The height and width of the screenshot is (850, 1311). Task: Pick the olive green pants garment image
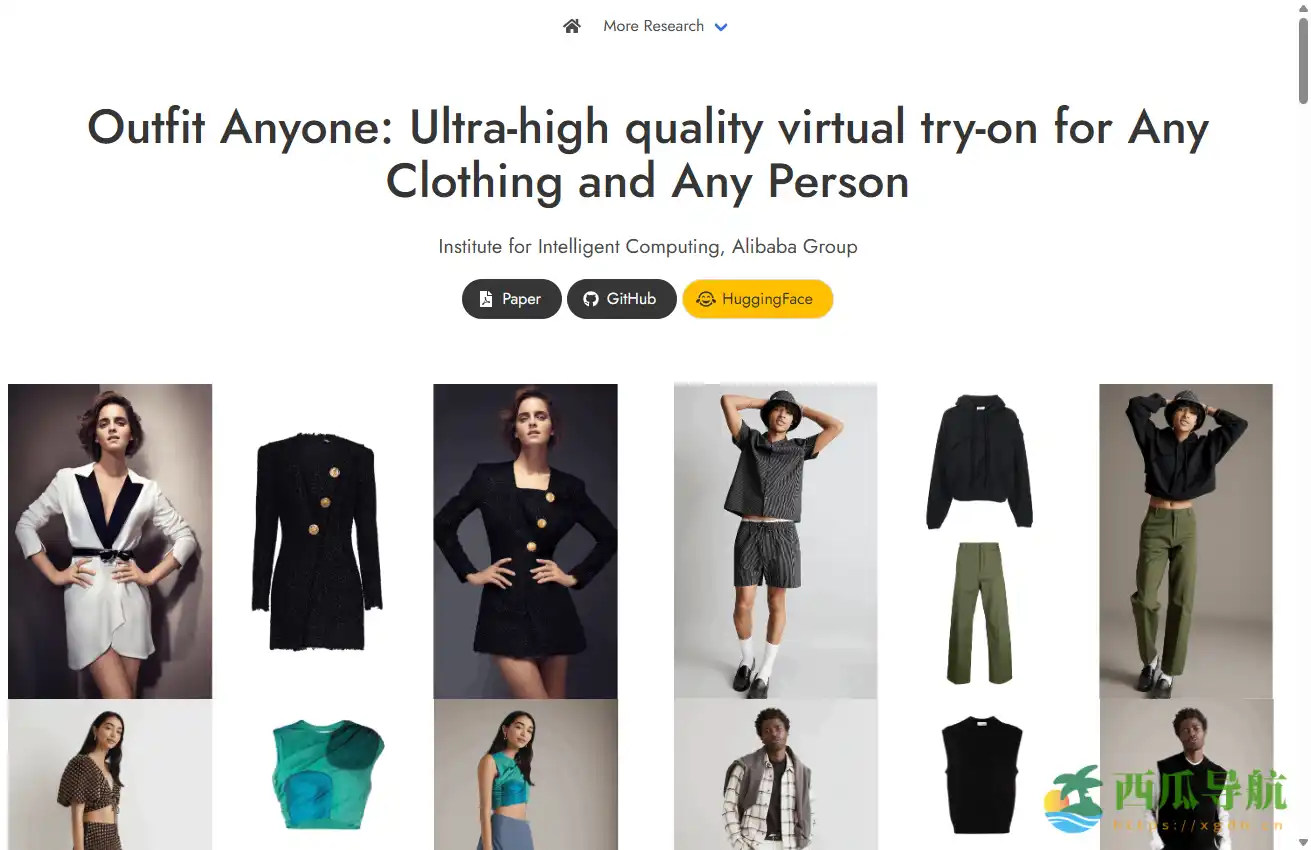(x=979, y=613)
